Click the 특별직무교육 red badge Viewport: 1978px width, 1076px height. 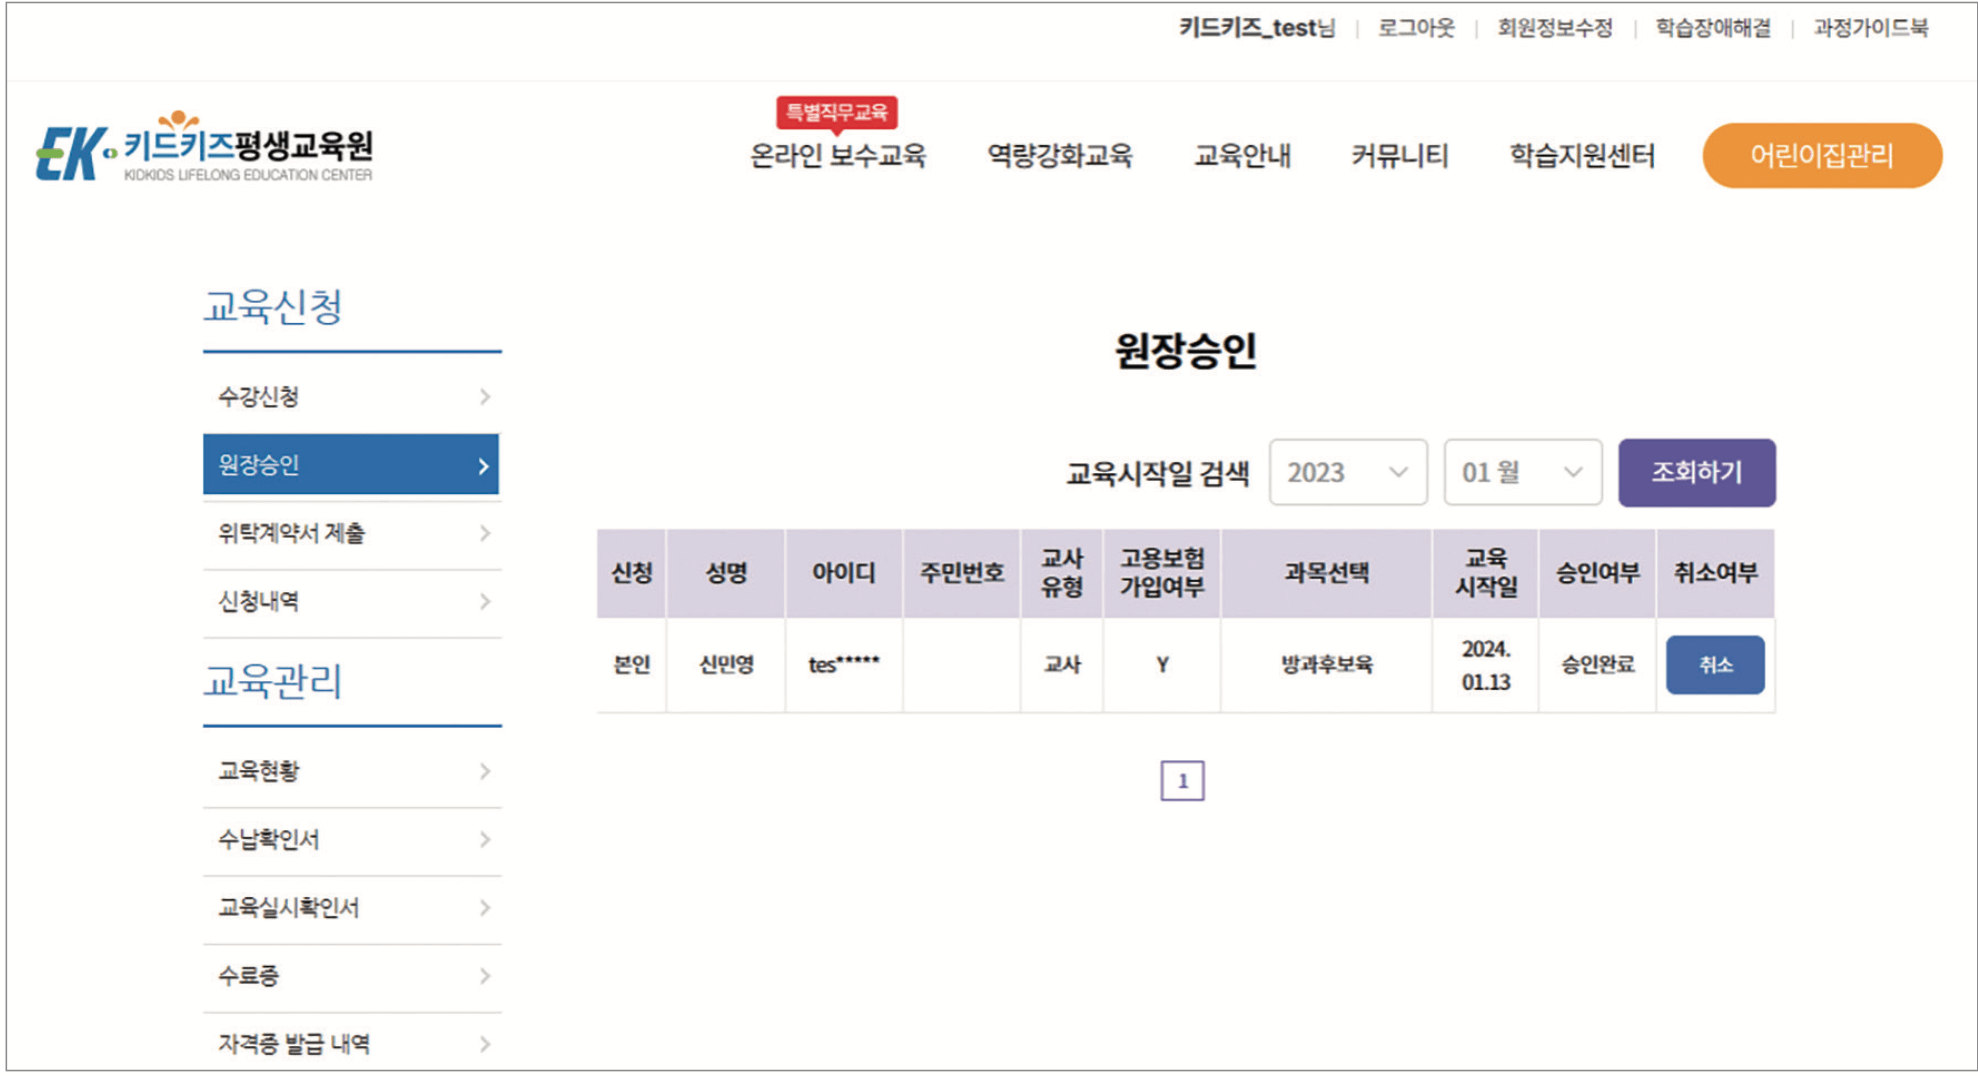[x=838, y=113]
